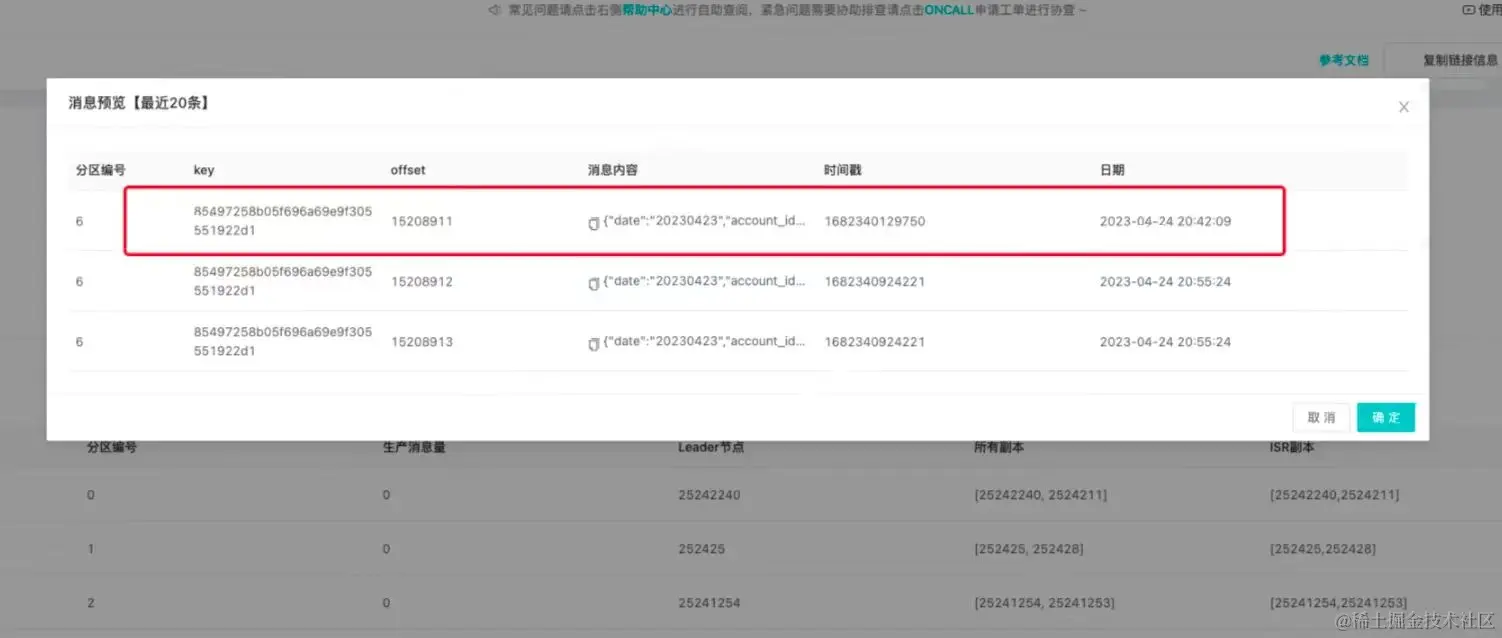Select the offset value 15208911

pos(421,221)
